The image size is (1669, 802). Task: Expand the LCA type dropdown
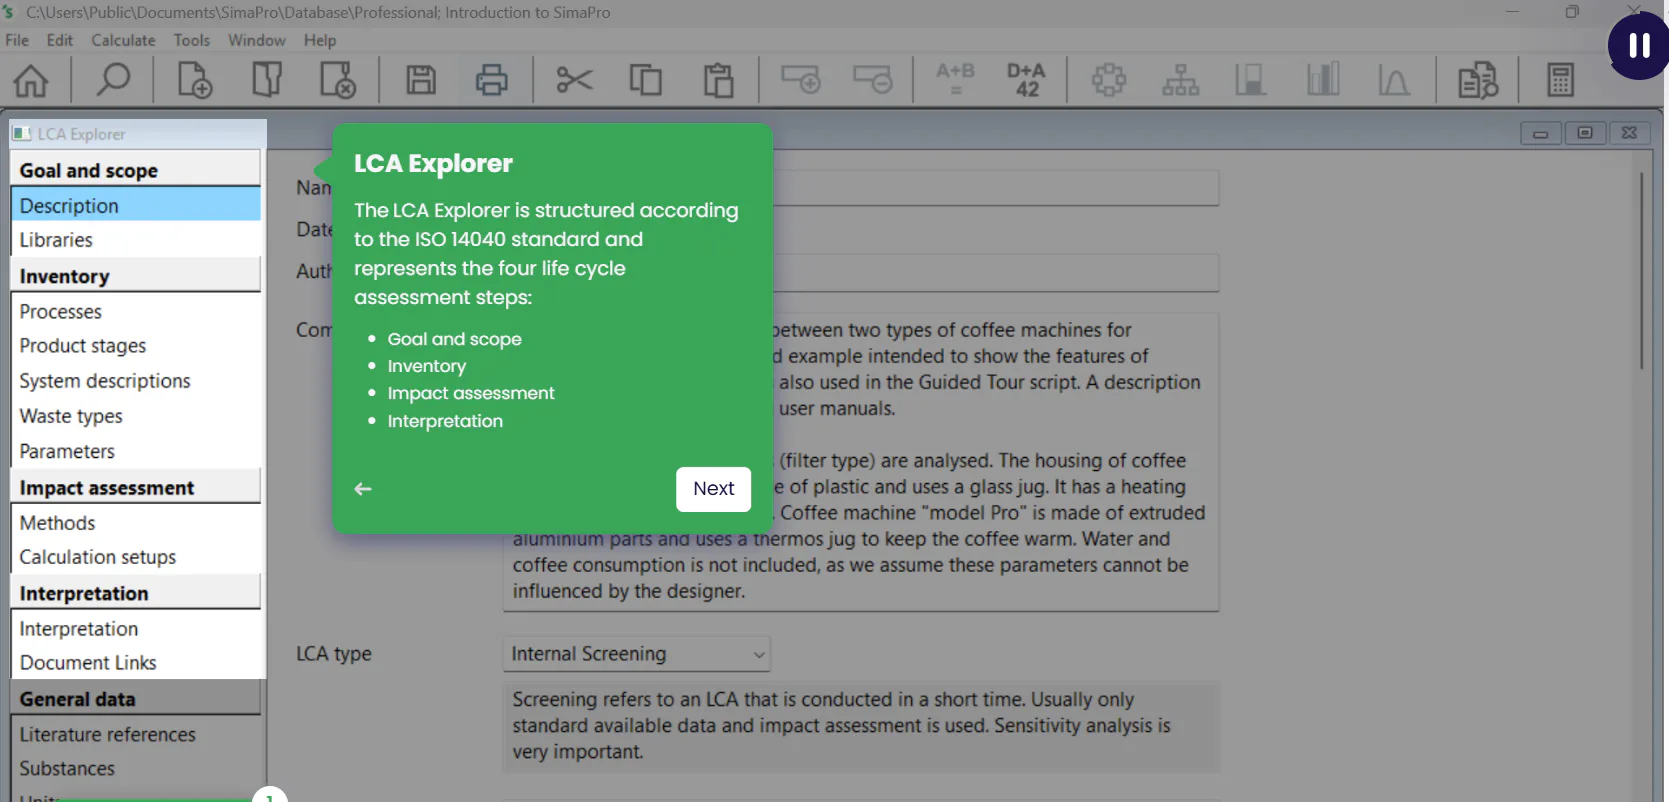click(x=637, y=654)
